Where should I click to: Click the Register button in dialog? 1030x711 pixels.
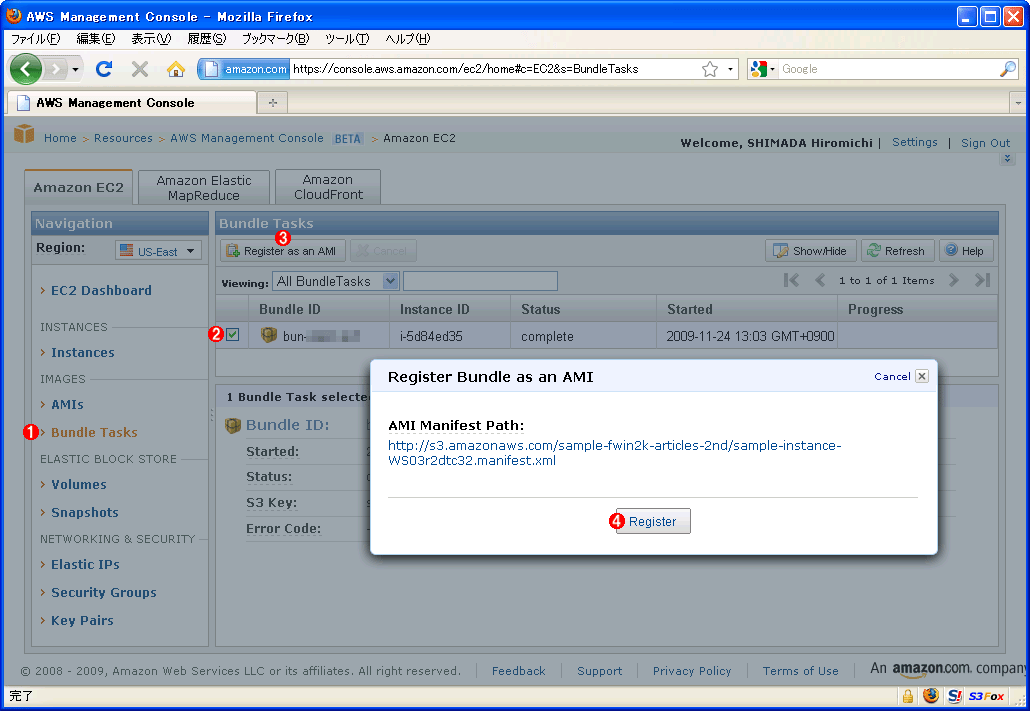click(652, 521)
